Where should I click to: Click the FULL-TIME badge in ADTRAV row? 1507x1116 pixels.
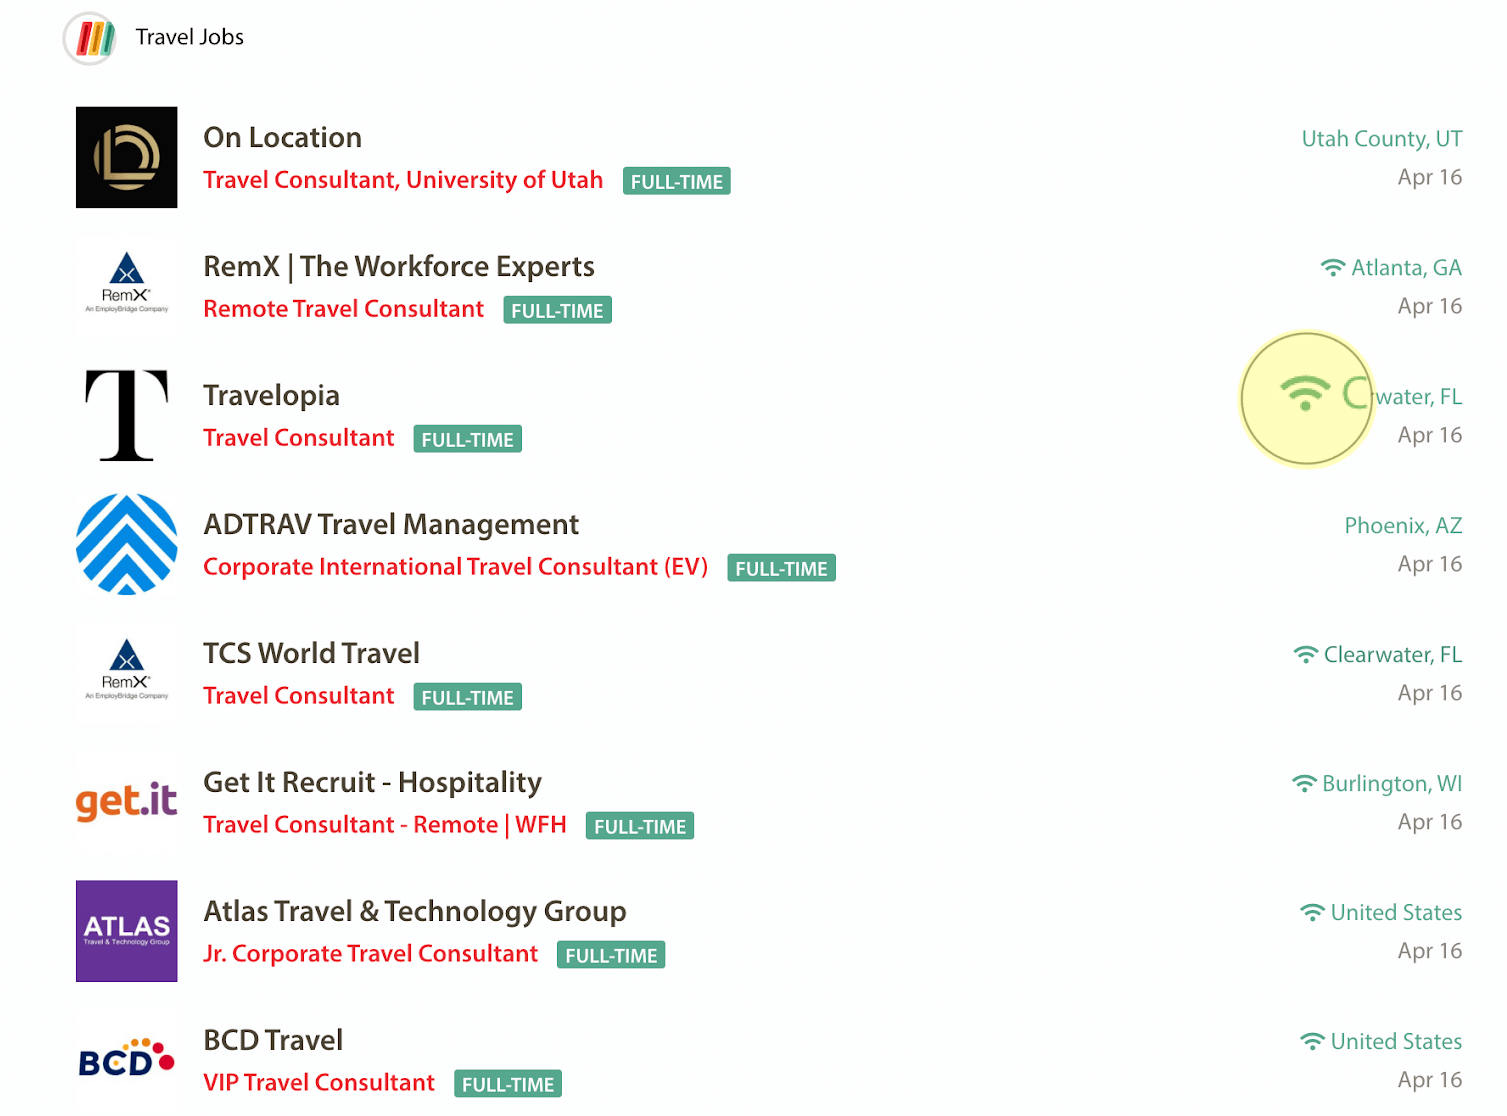click(x=781, y=568)
